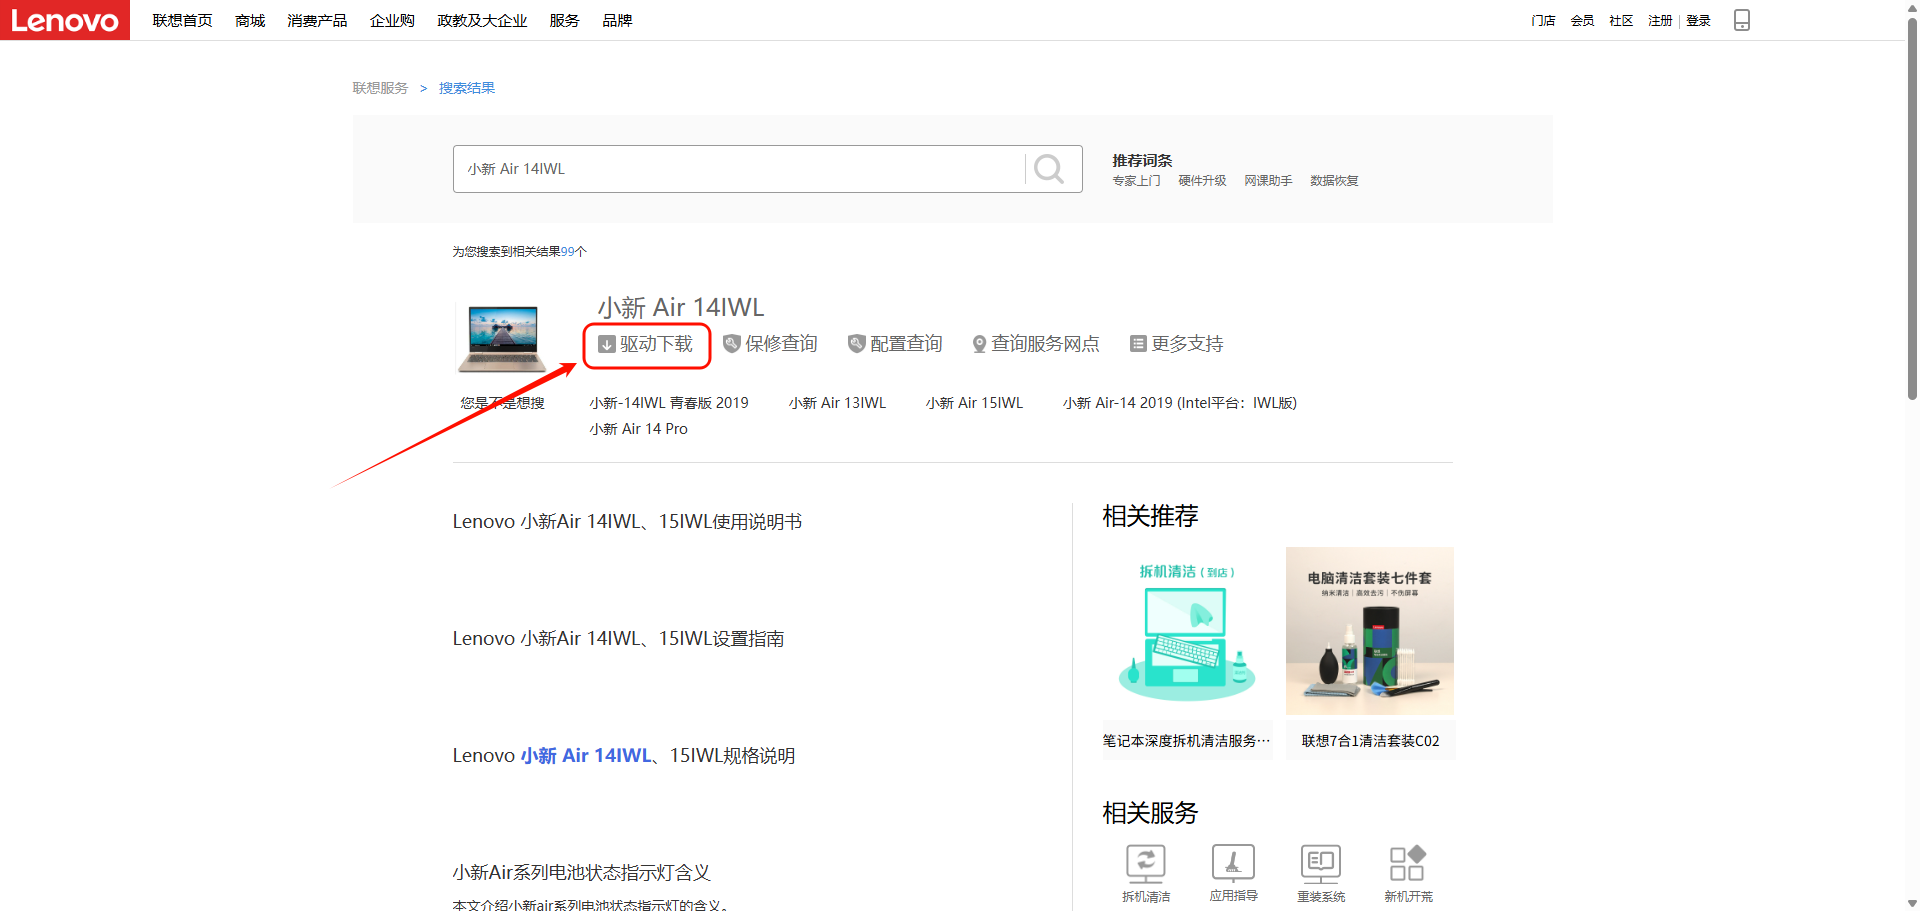Open the 商城 menu item
Screen dimensions: 1920x911
[250, 21]
